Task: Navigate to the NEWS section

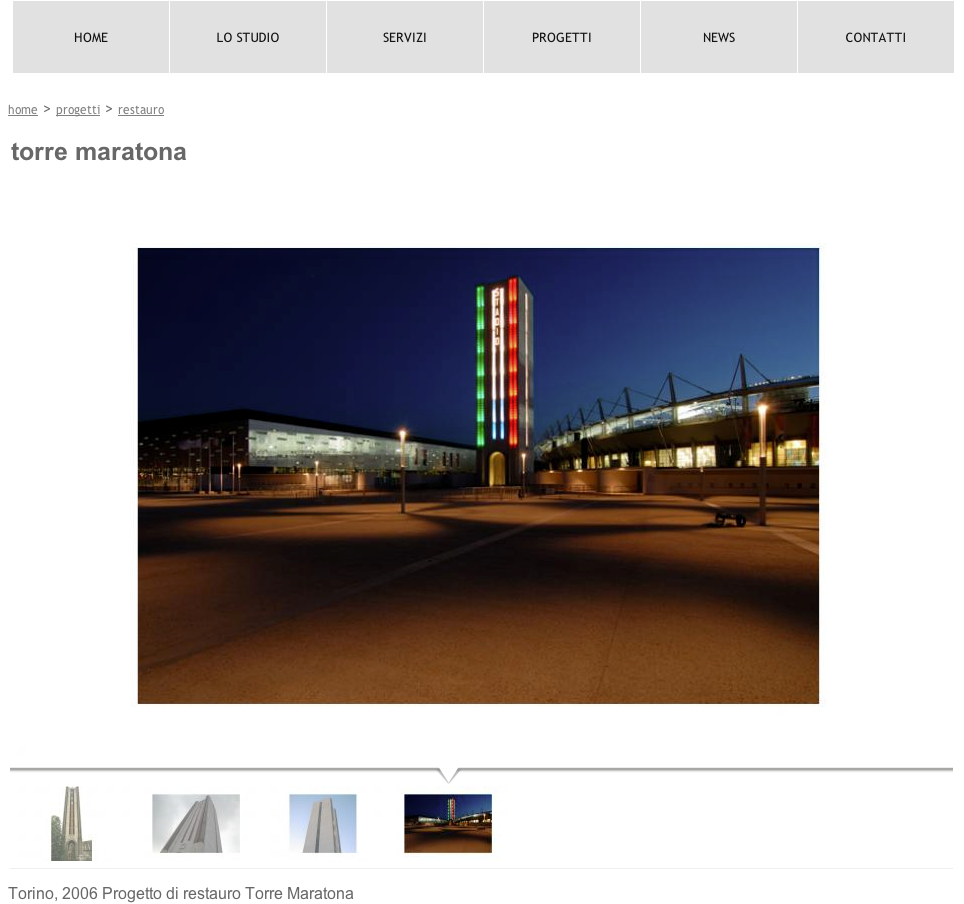Action: click(x=719, y=37)
